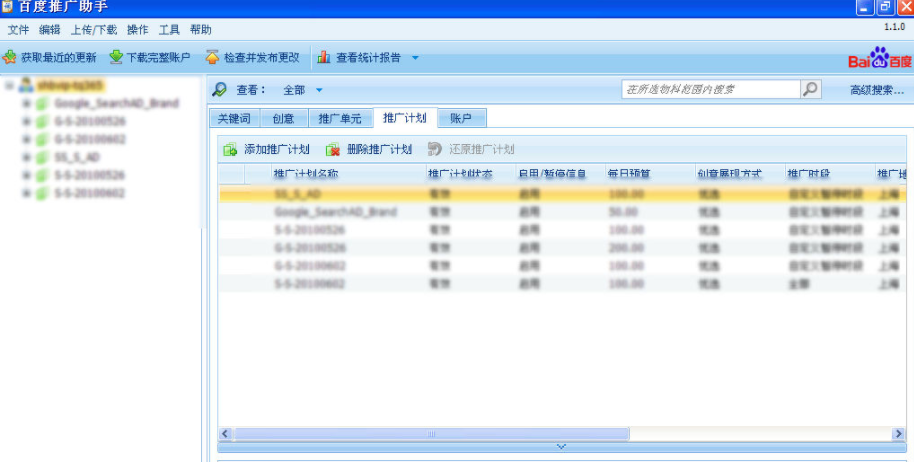Click 删除推广计划 to delete the campaign

pyautogui.click(x=369, y=149)
